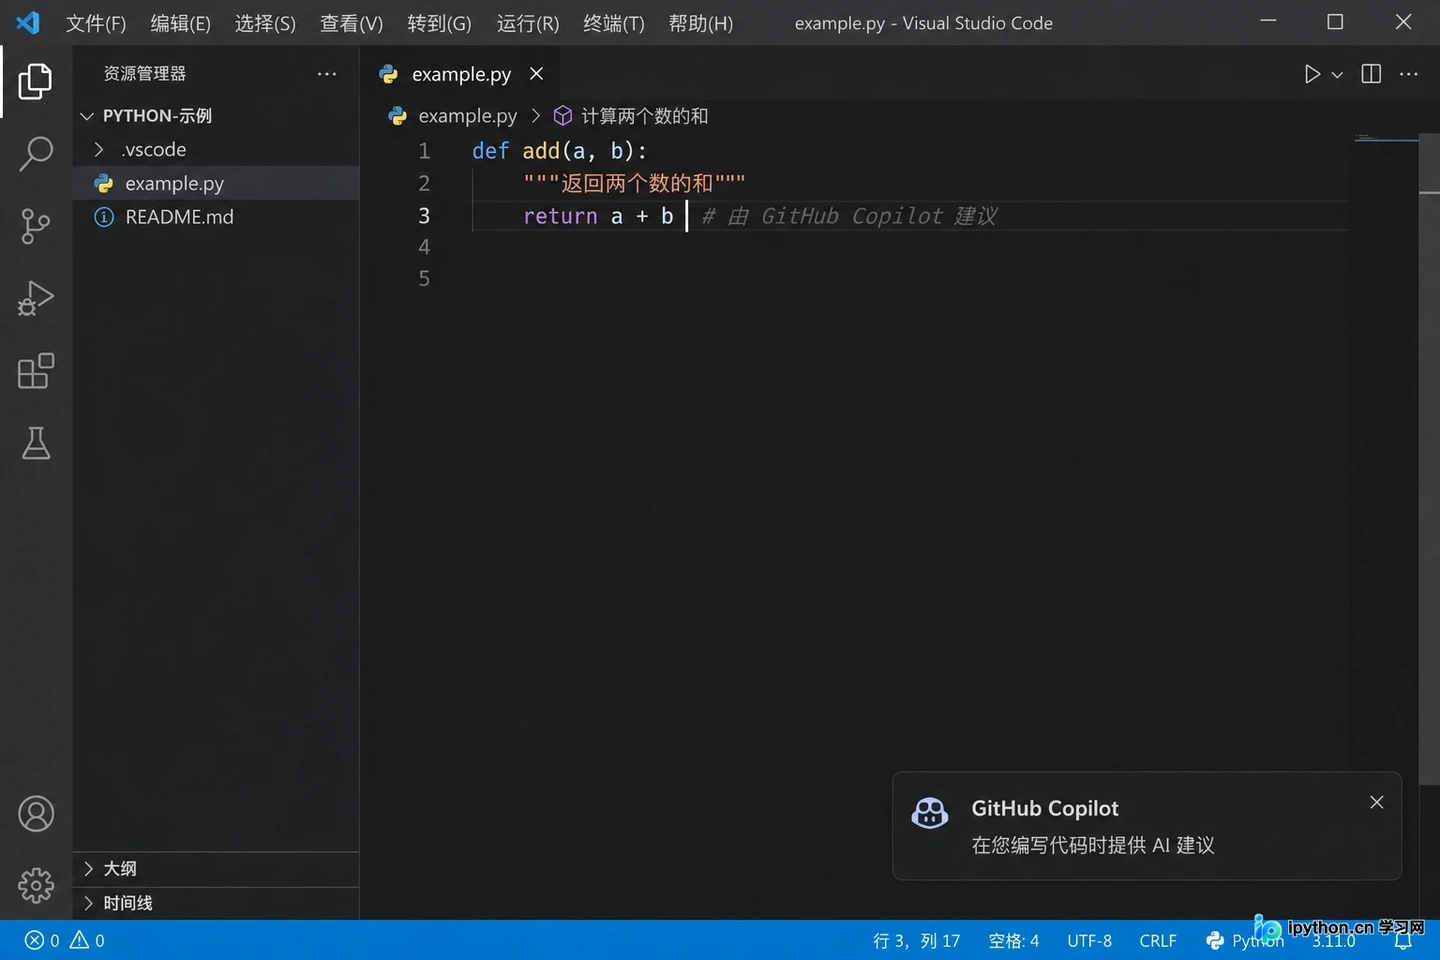Click the 行 3, 列 17 cursor position
Viewport: 1440px width, 960px height.
tap(916, 941)
